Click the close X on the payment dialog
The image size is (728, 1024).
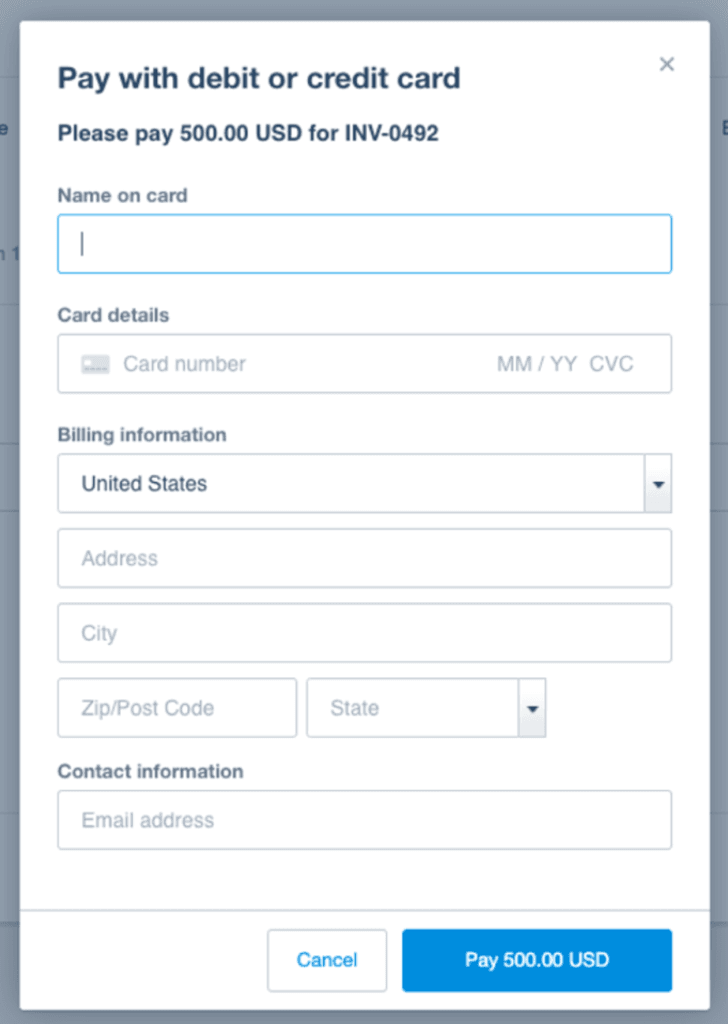[667, 64]
